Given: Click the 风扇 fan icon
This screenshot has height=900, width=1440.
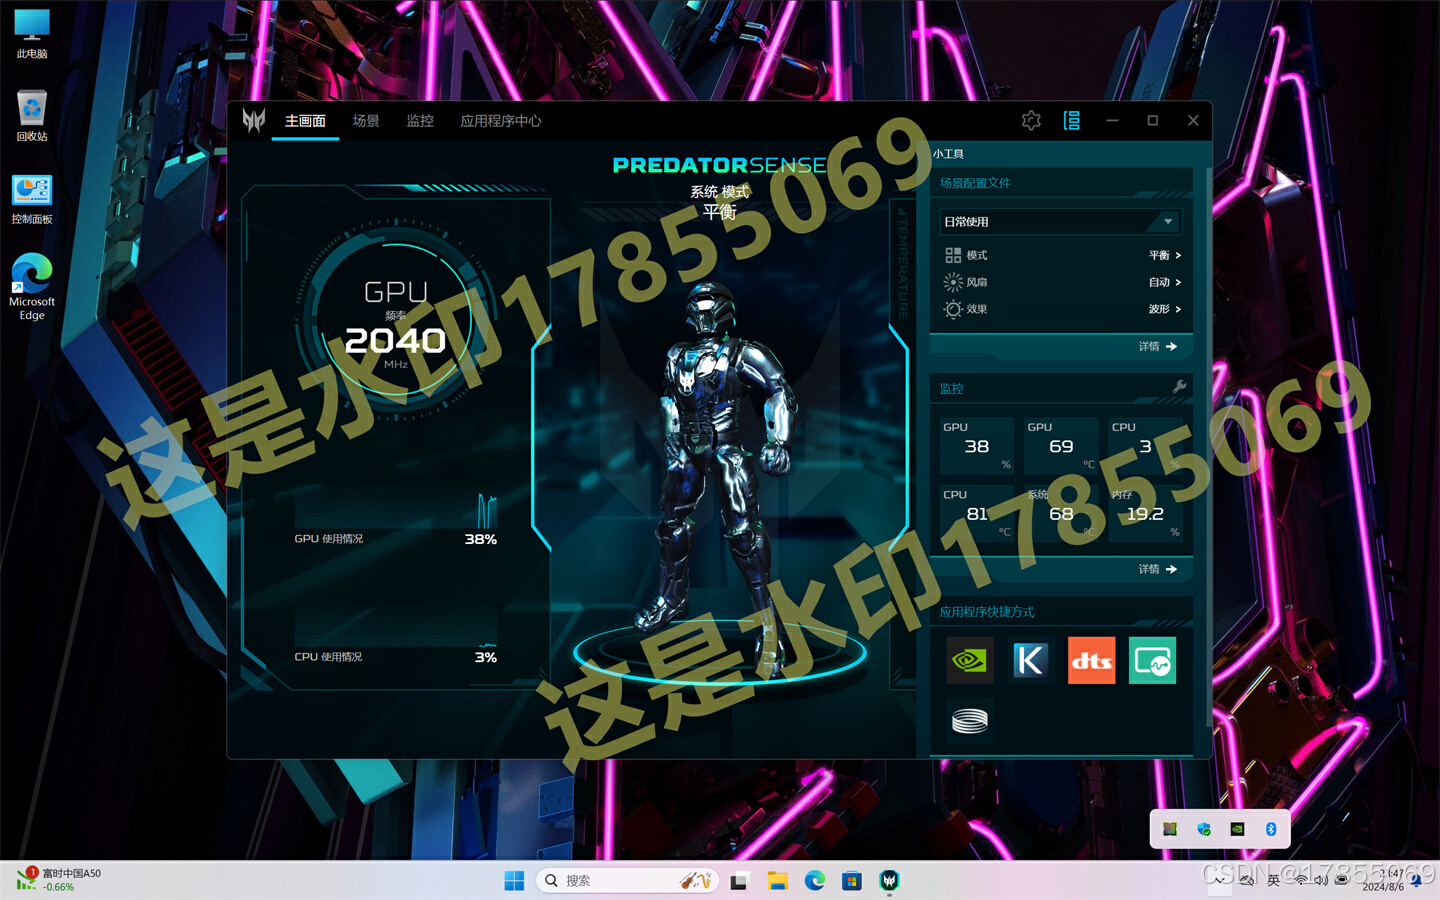Looking at the screenshot, I should 953,282.
